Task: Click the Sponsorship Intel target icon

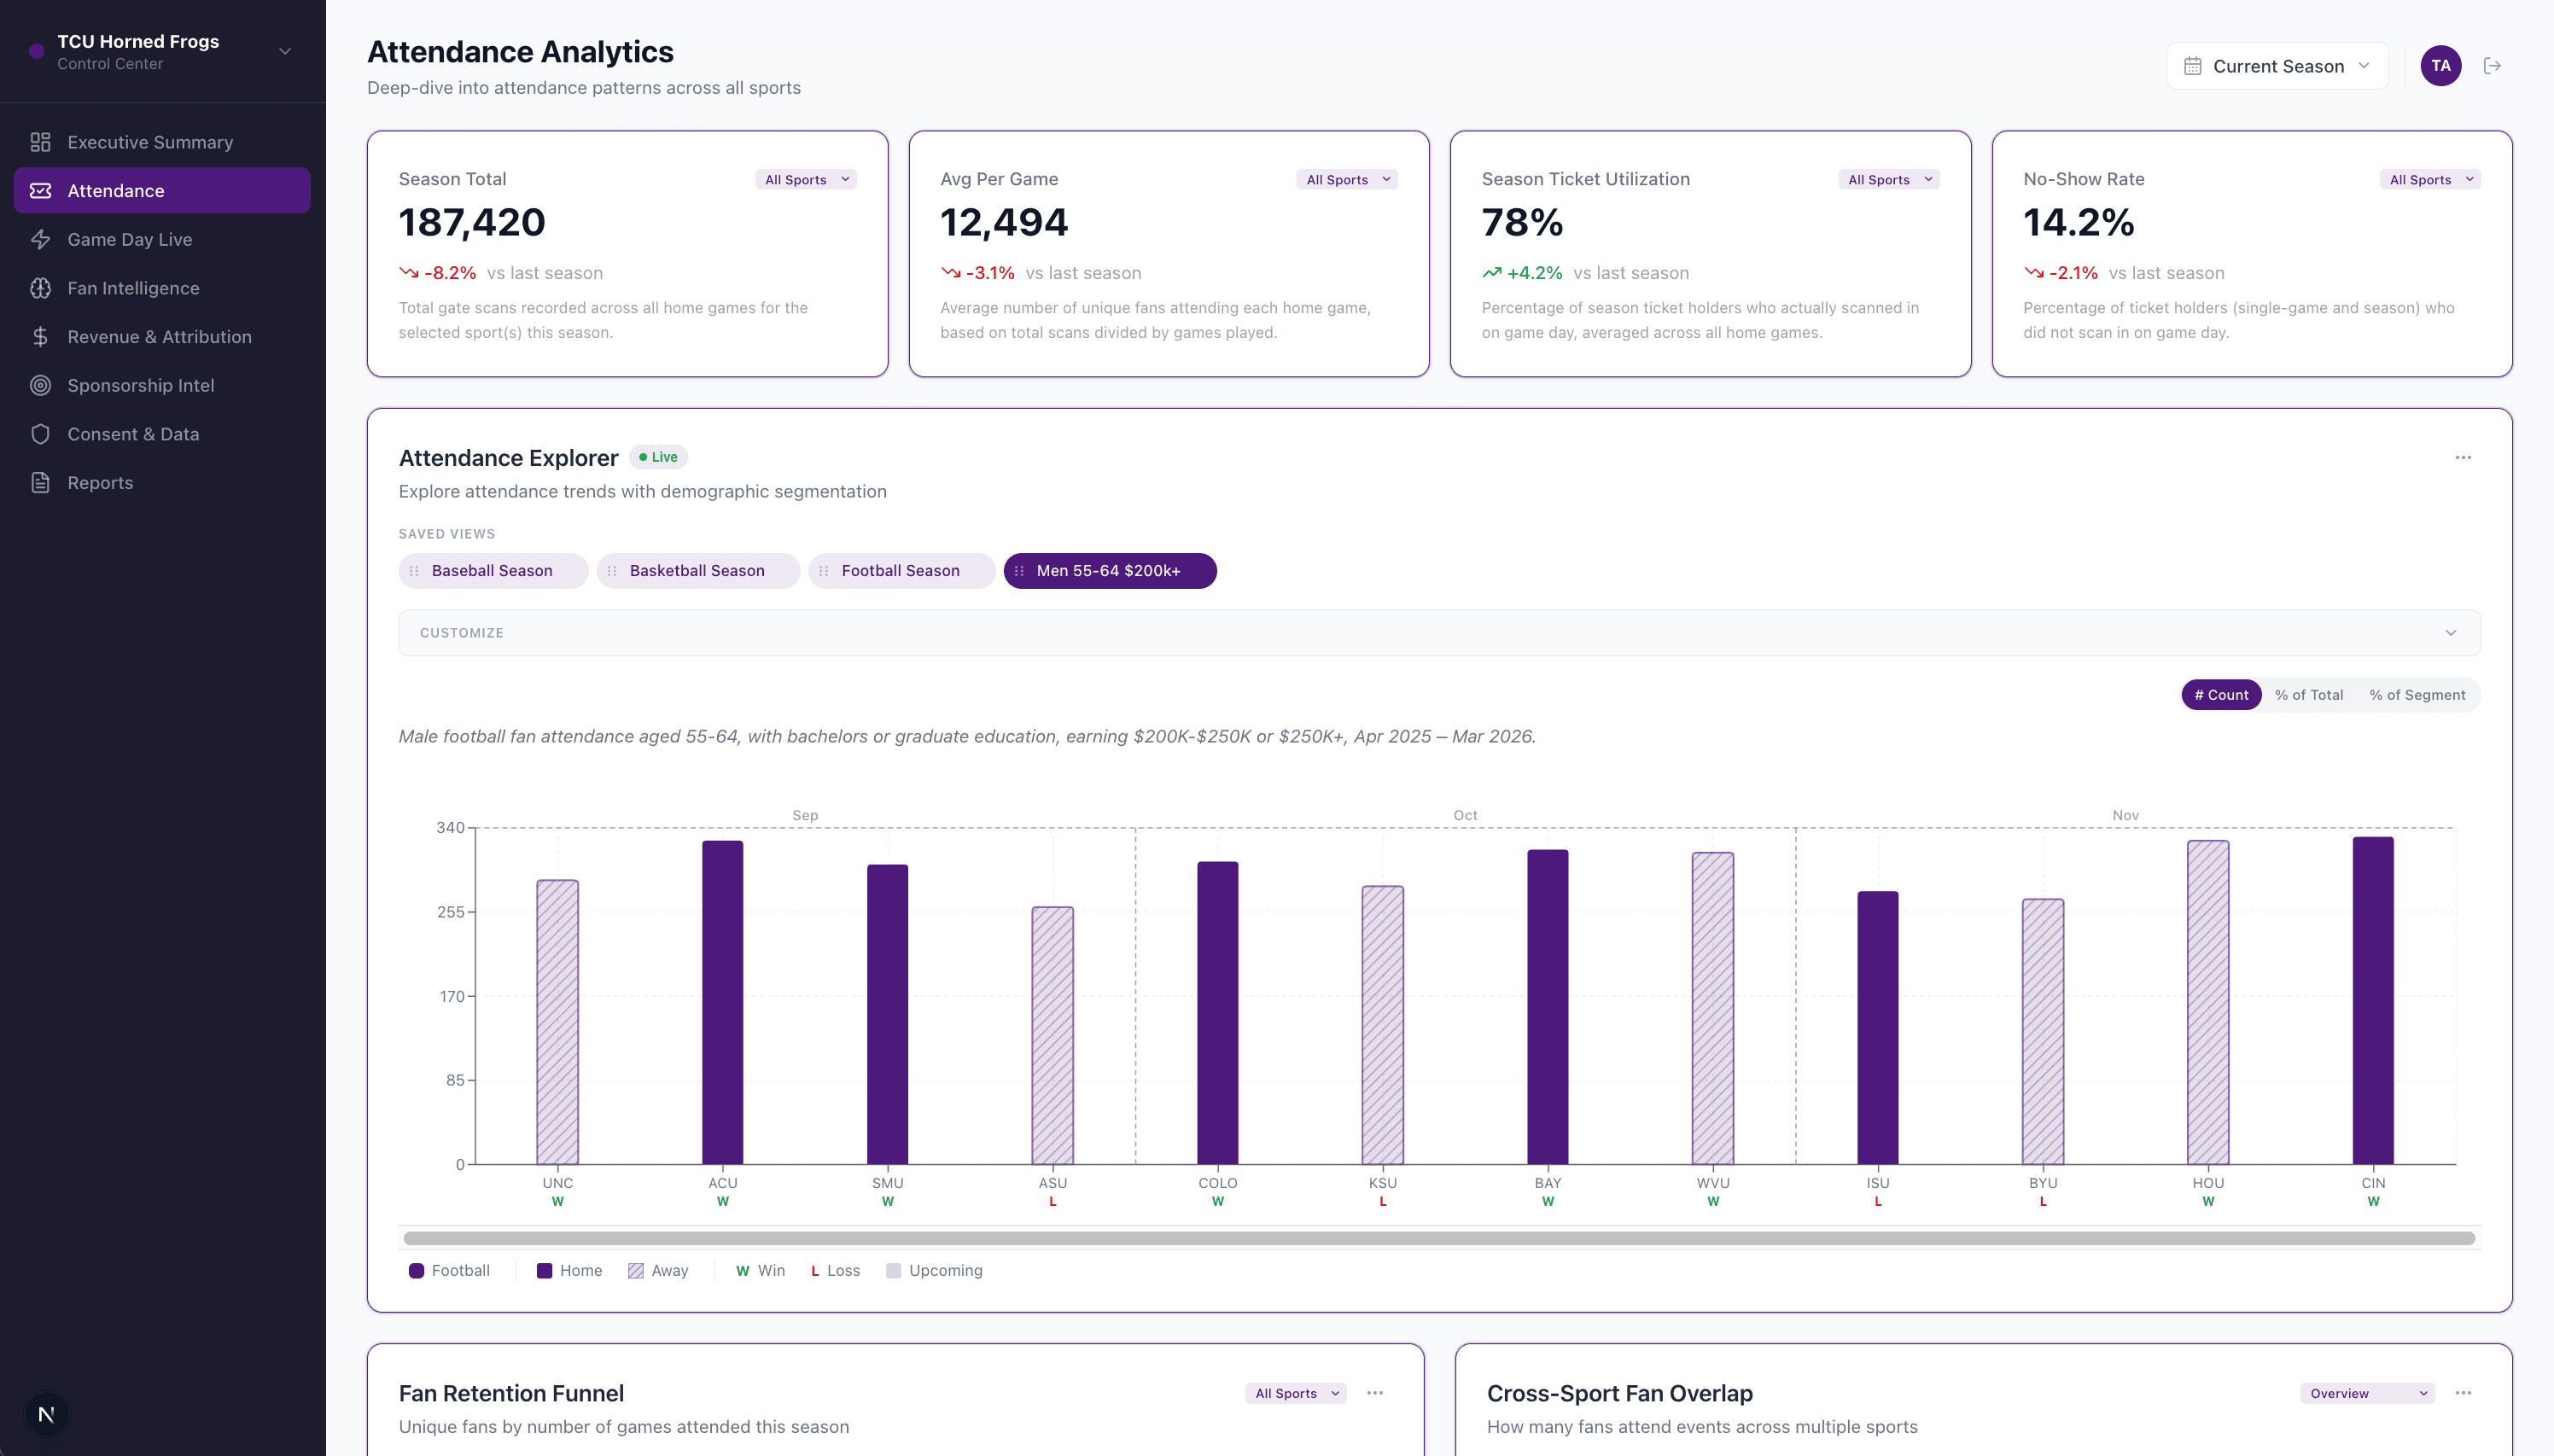Action: pyautogui.click(x=40, y=386)
